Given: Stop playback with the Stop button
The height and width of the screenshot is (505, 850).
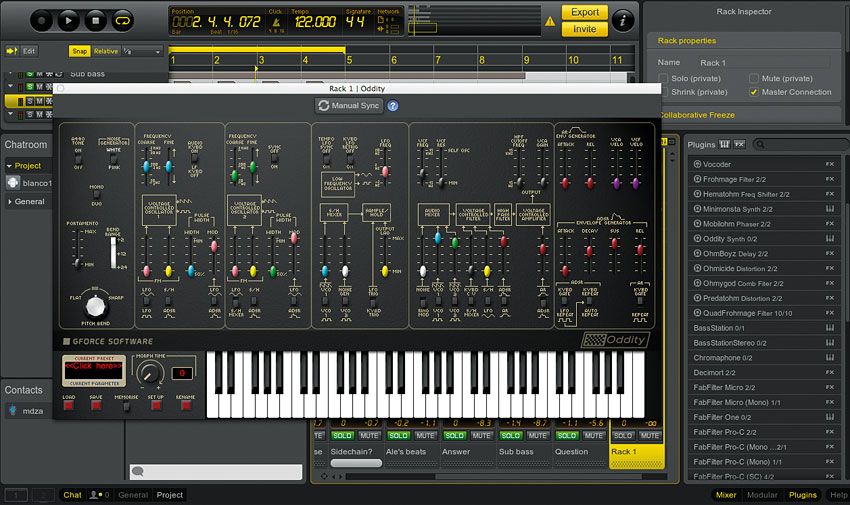Looking at the screenshot, I should pyautogui.click(x=95, y=21).
